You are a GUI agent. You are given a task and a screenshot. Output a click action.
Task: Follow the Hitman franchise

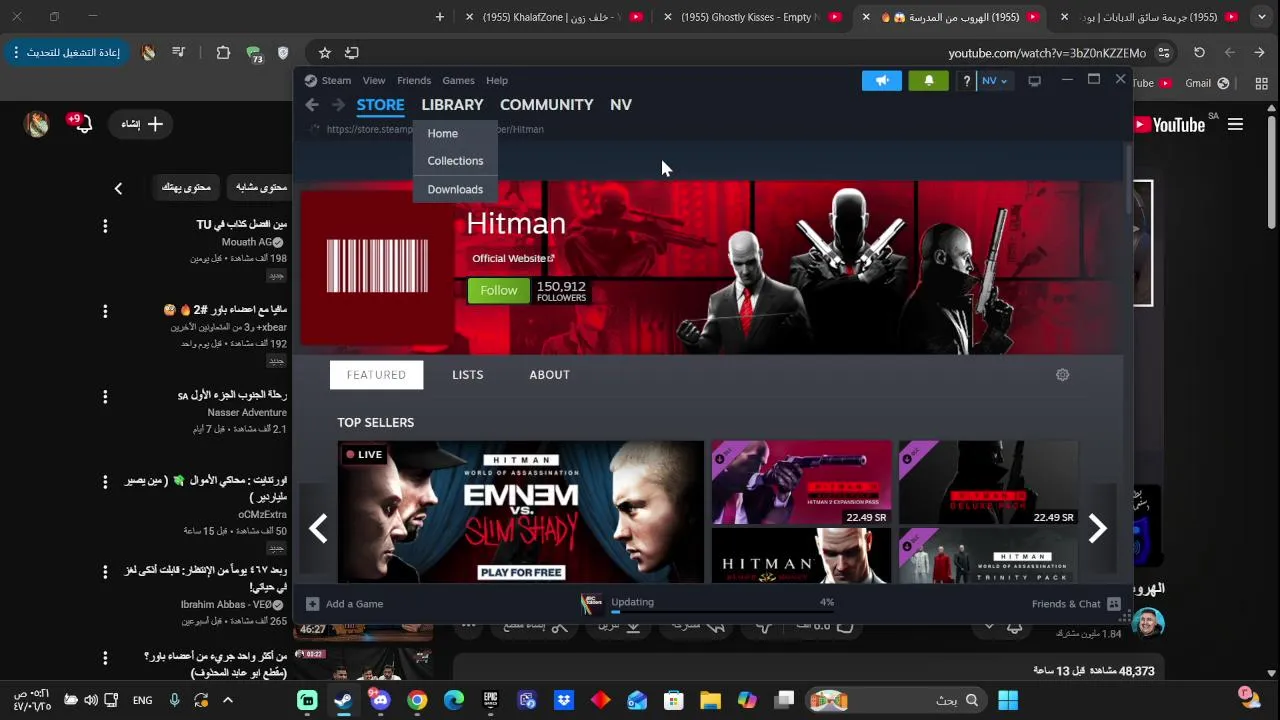click(x=498, y=291)
